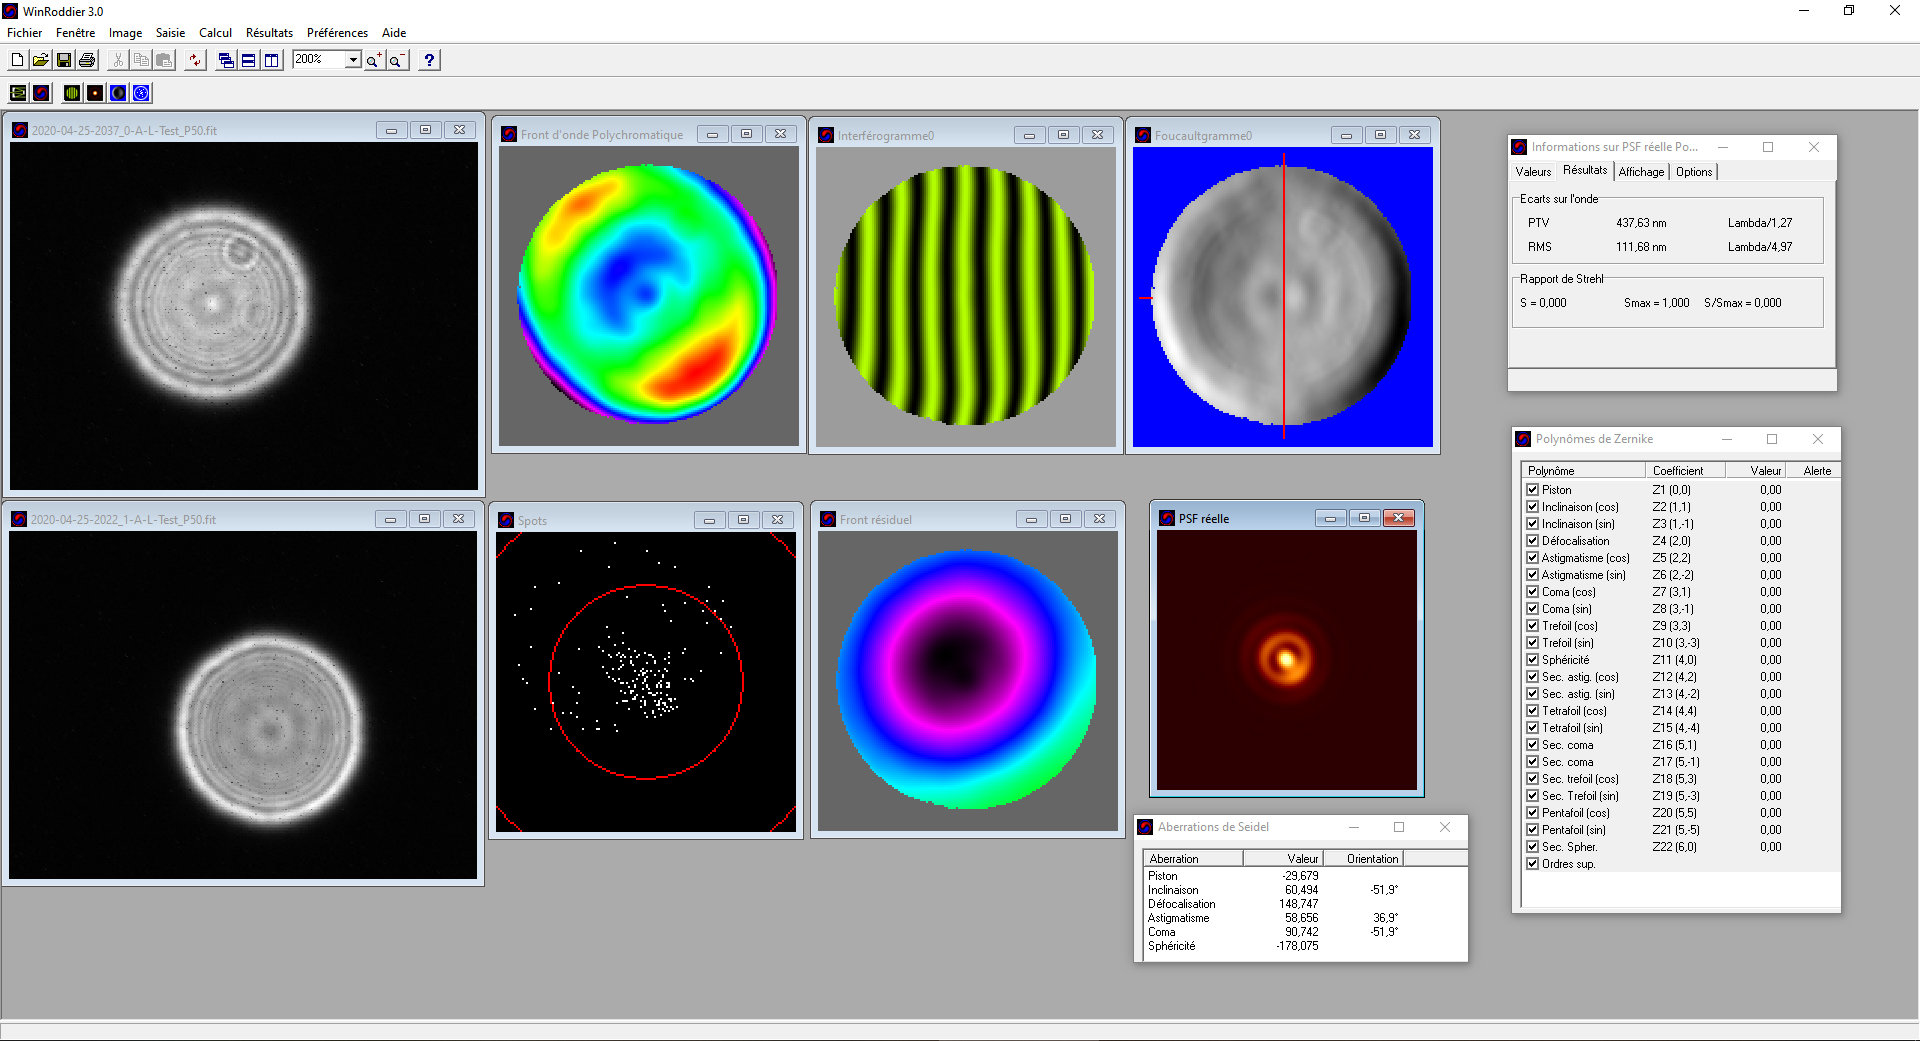Click the Foucaultgram toolbar icon
Screen dimensions: 1920x1041
(118, 93)
